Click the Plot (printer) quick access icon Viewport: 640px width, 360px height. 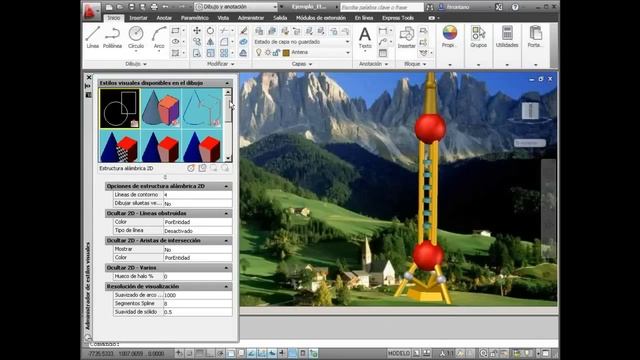[x=154, y=7]
